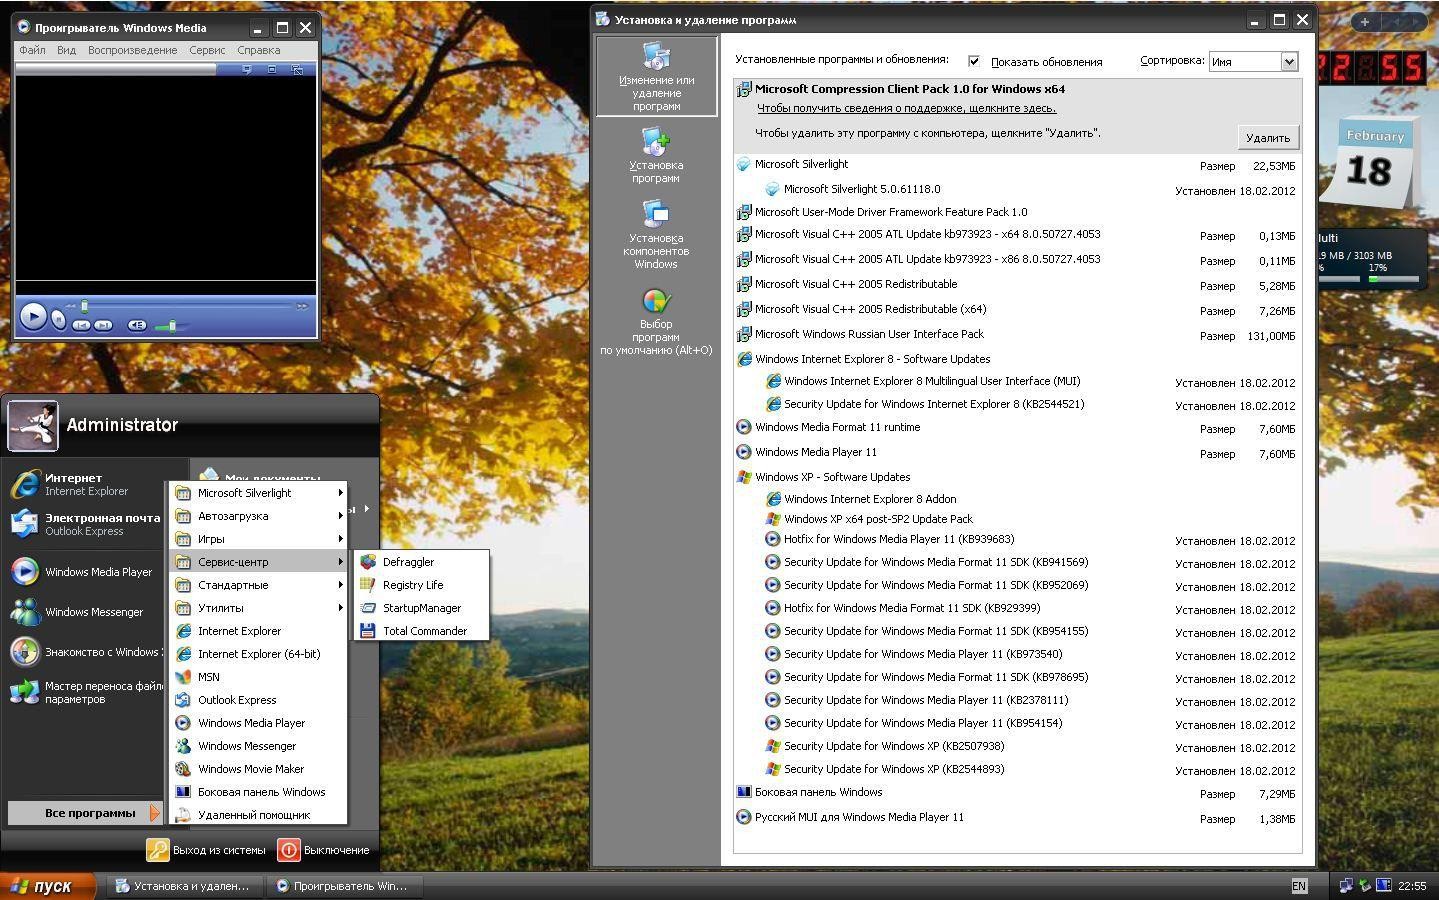The width and height of the screenshot is (1439, 900).
Task: Switch to Установка и удаление taskbar button
Action: (184, 886)
